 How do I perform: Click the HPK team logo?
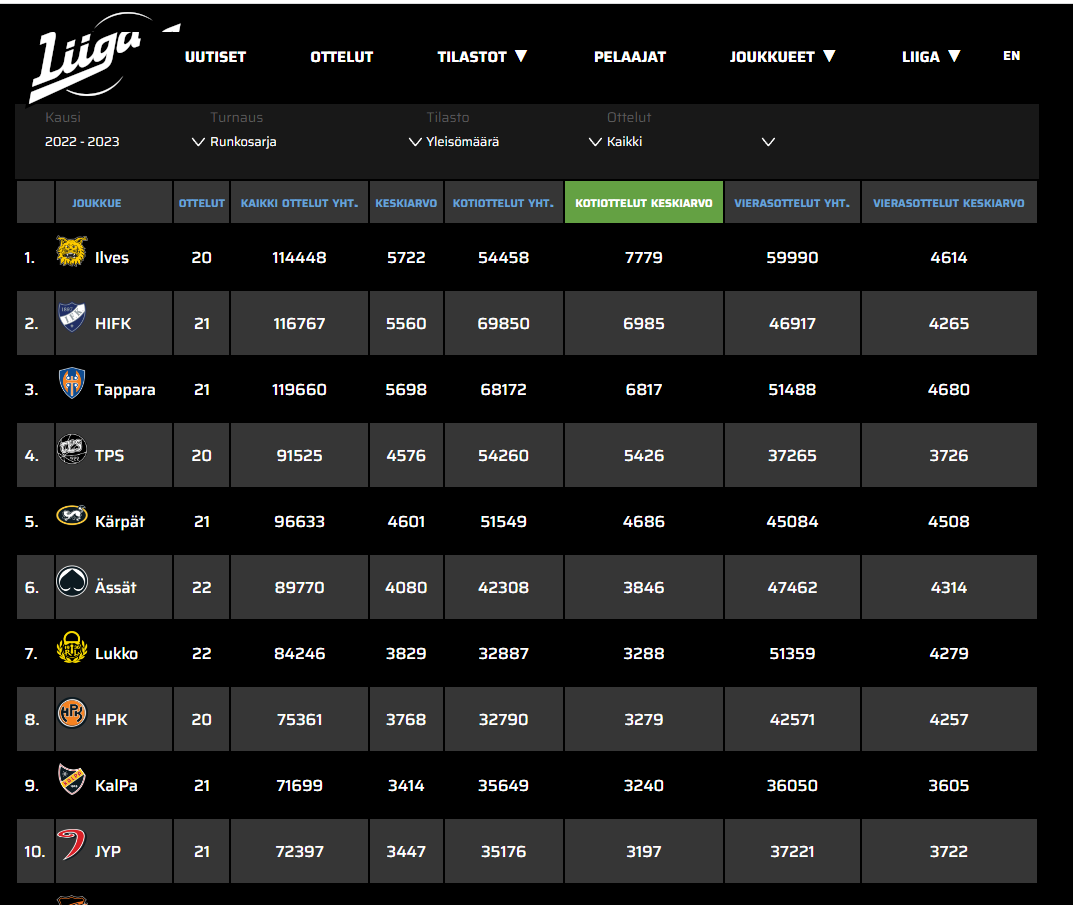pos(72,713)
